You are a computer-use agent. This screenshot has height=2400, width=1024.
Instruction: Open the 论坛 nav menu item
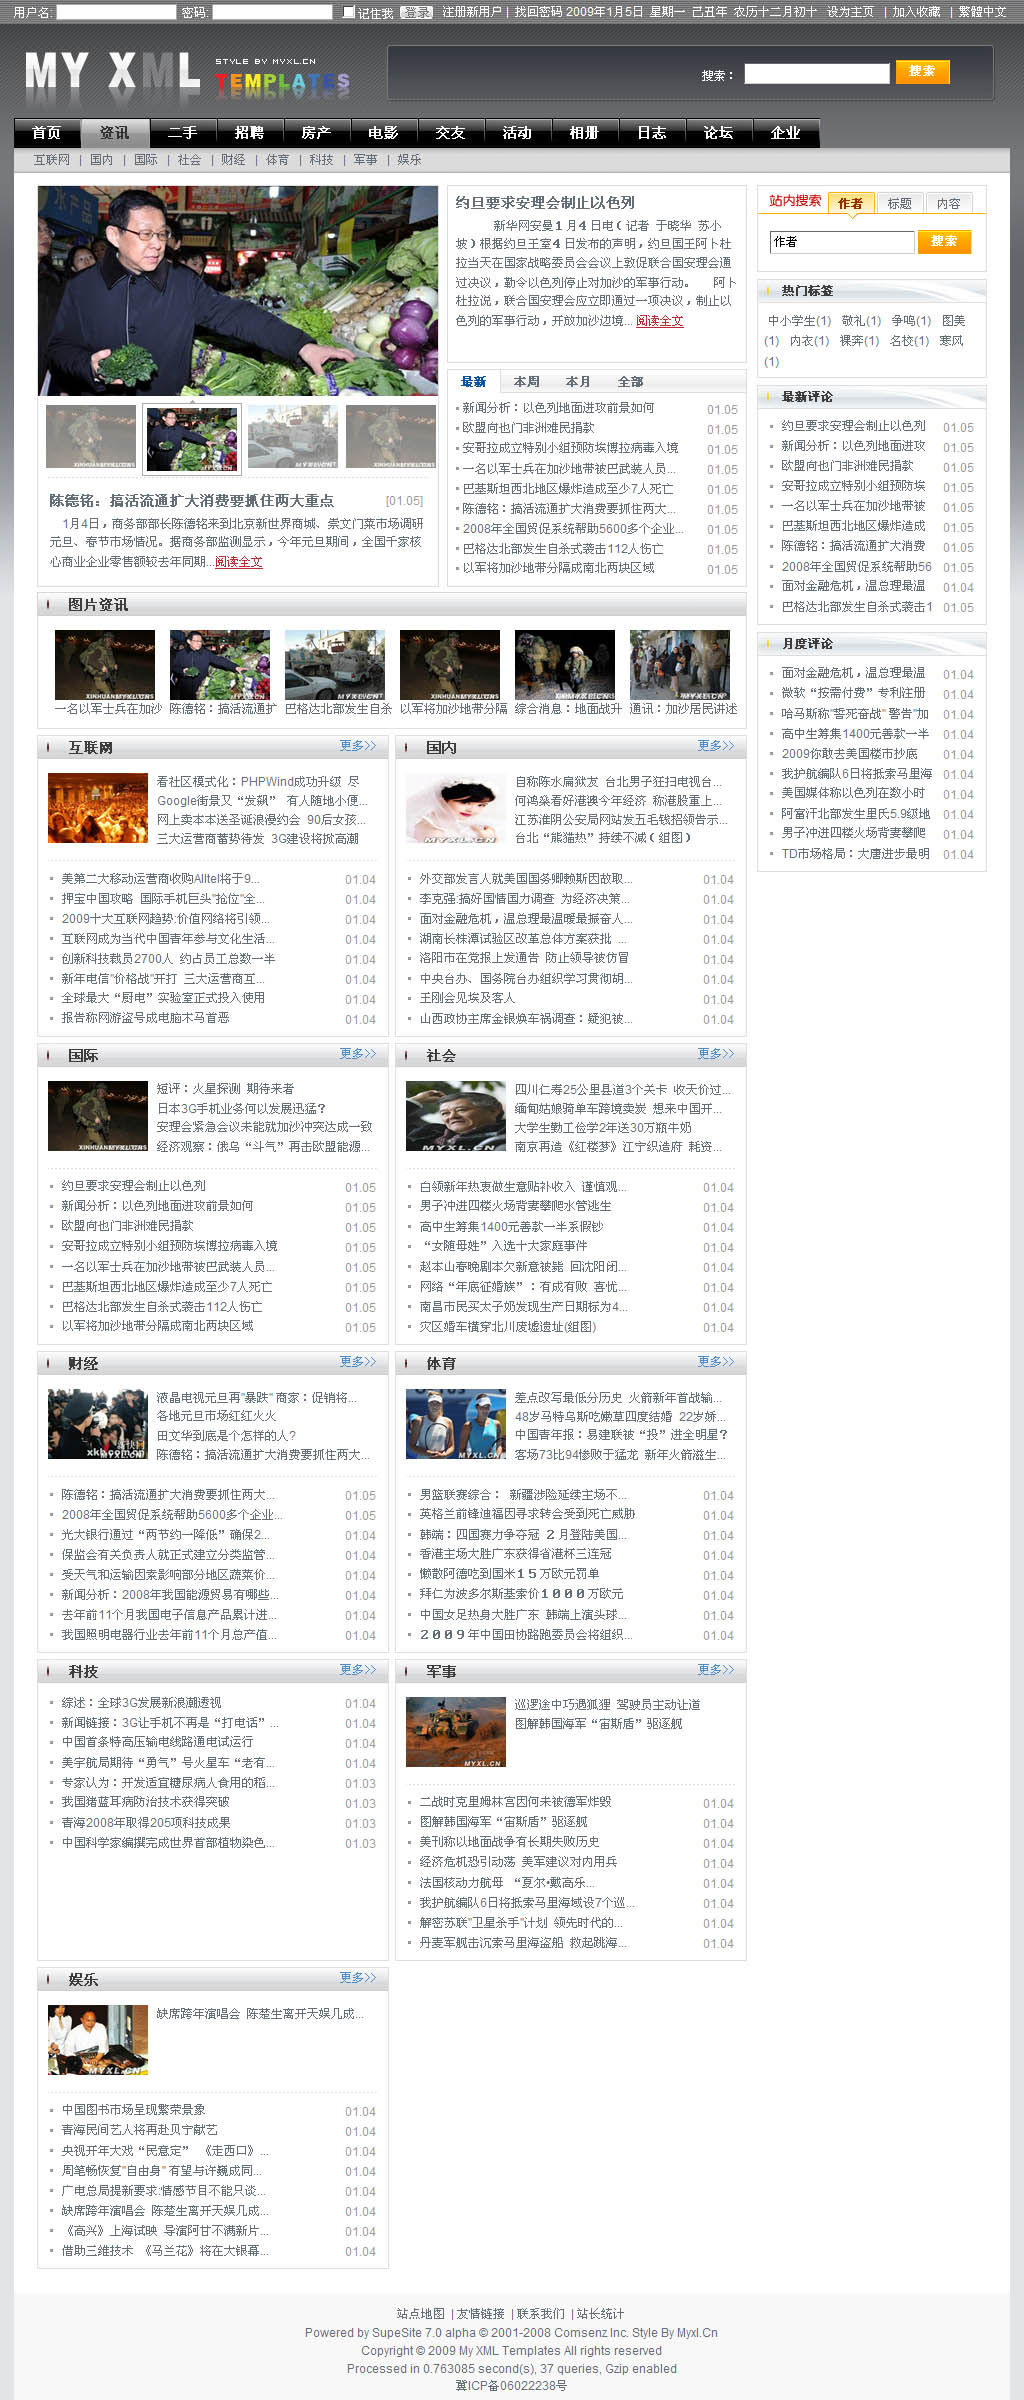pyautogui.click(x=718, y=133)
